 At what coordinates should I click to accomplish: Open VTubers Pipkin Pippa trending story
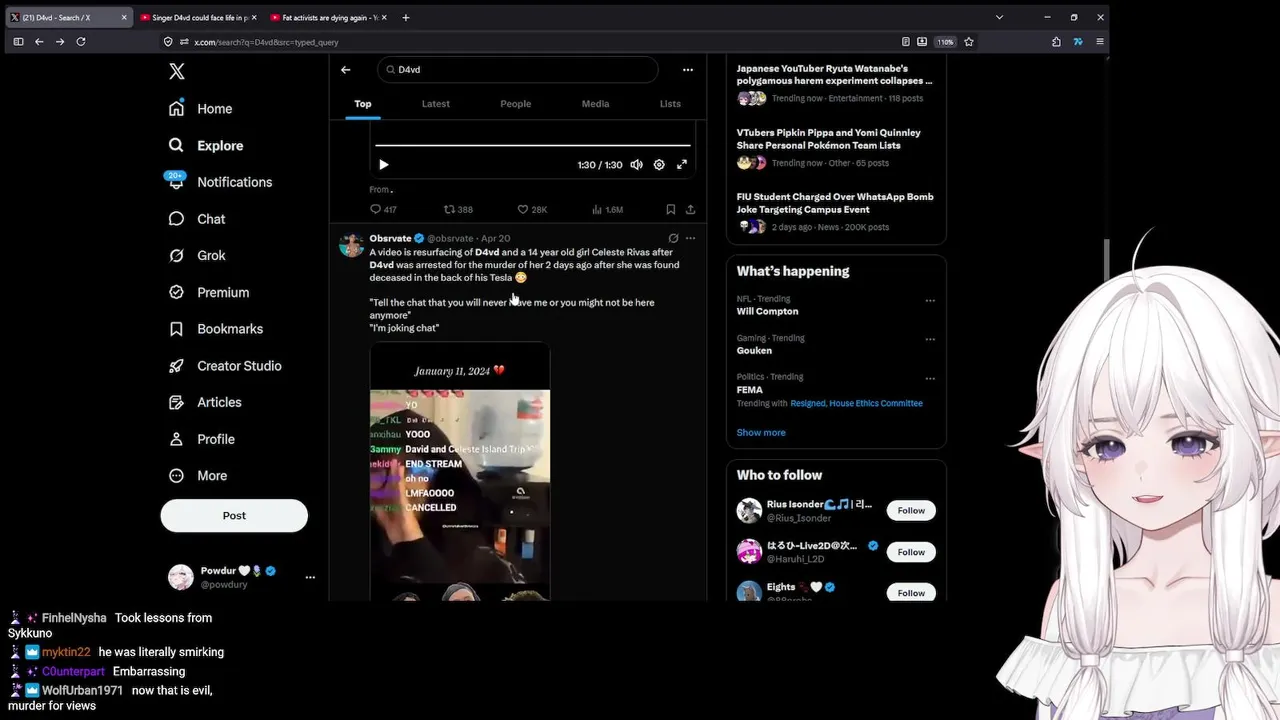[835, 147]
